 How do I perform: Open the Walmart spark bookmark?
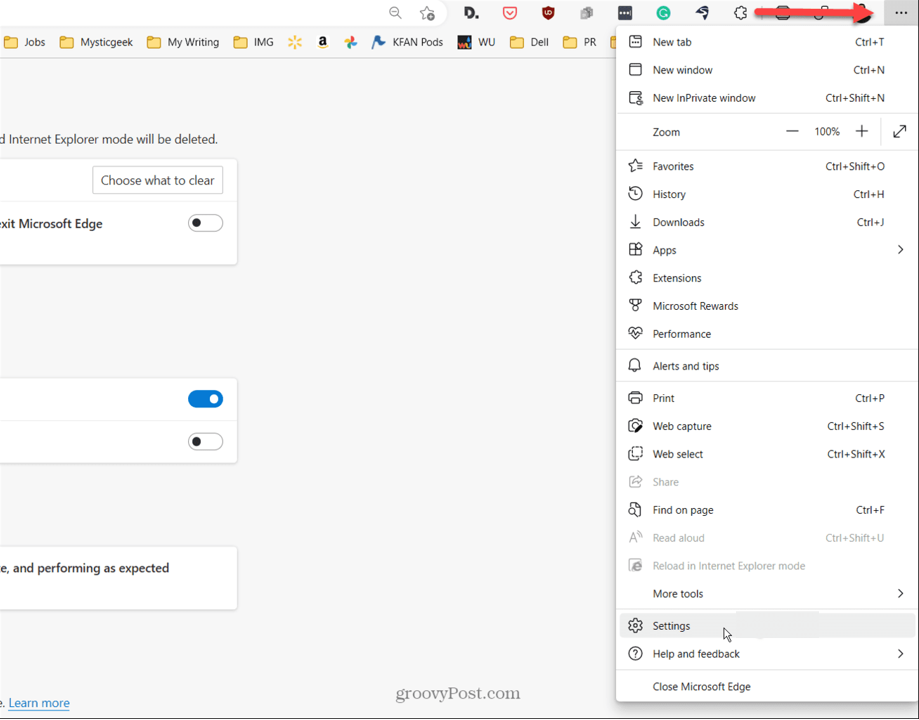[295, 42]
